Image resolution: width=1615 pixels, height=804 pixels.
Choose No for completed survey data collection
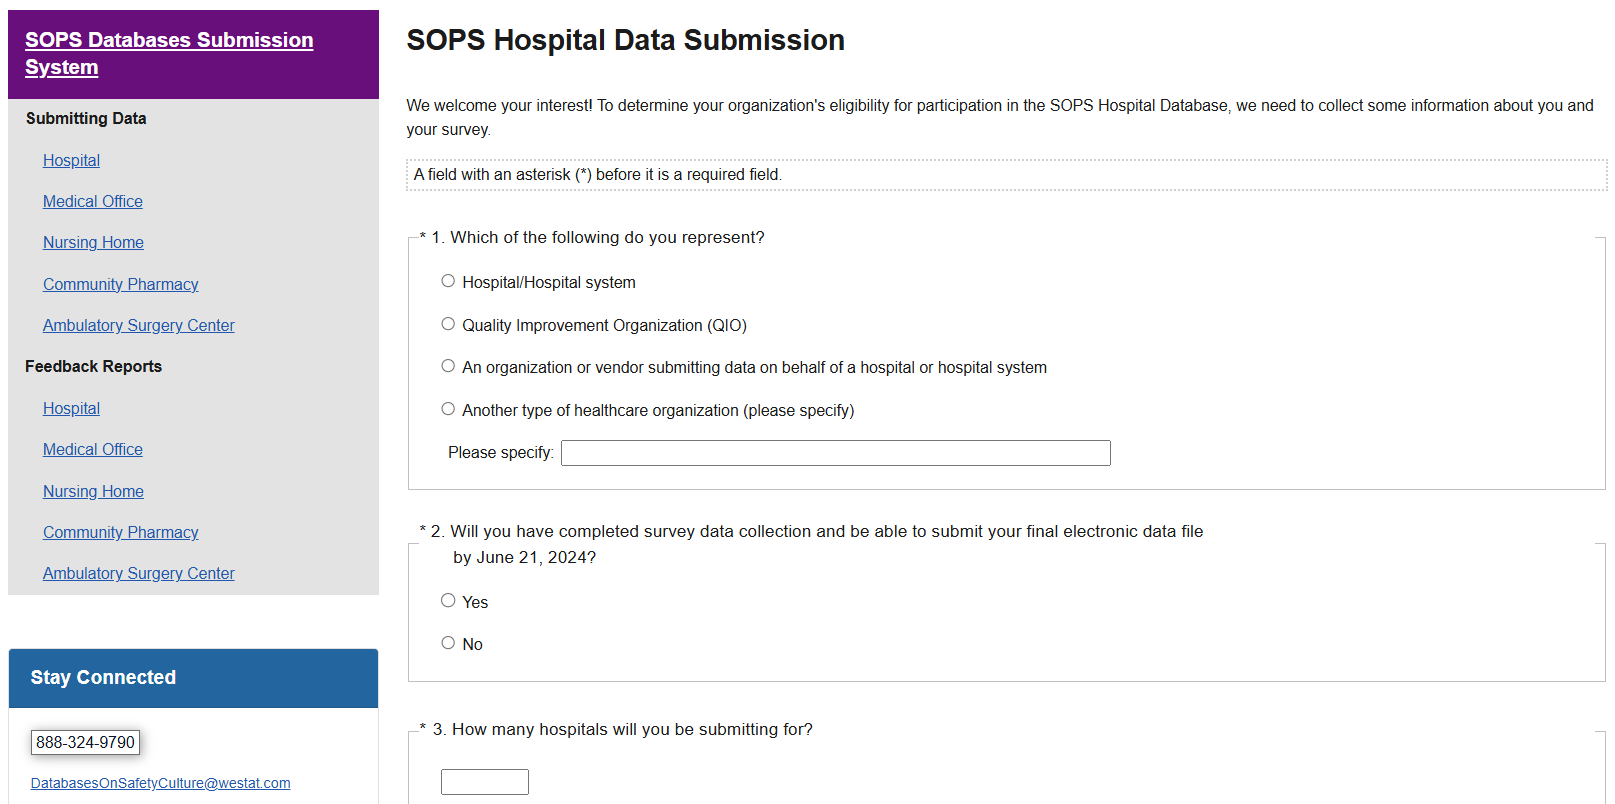tap(448, 643)
